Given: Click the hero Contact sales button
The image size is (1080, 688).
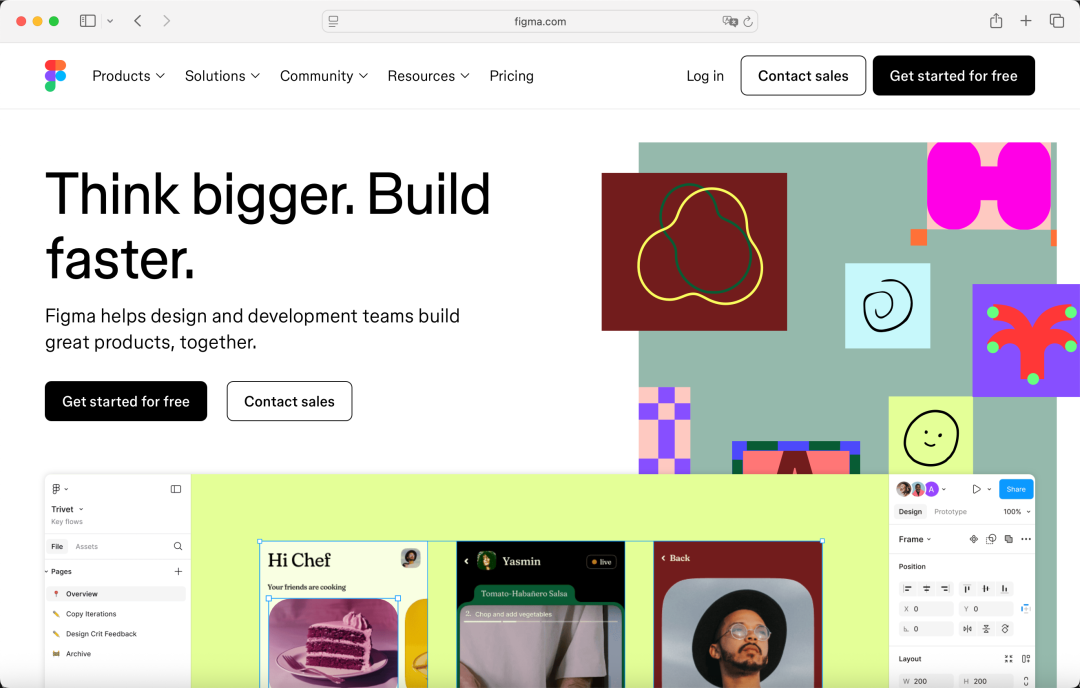Looking at the screenshot, I should tap(289, 401).
